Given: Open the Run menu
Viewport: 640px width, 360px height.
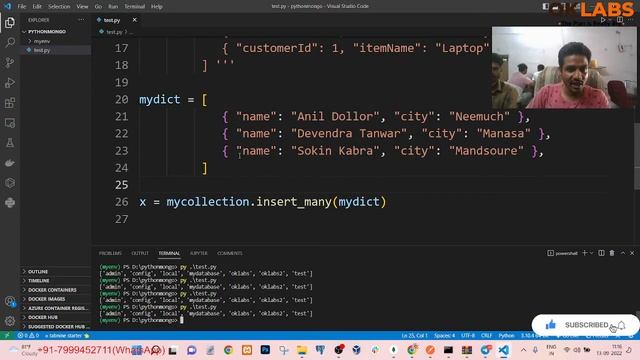Looking at the screenshot, I should [x=113, y=7].
